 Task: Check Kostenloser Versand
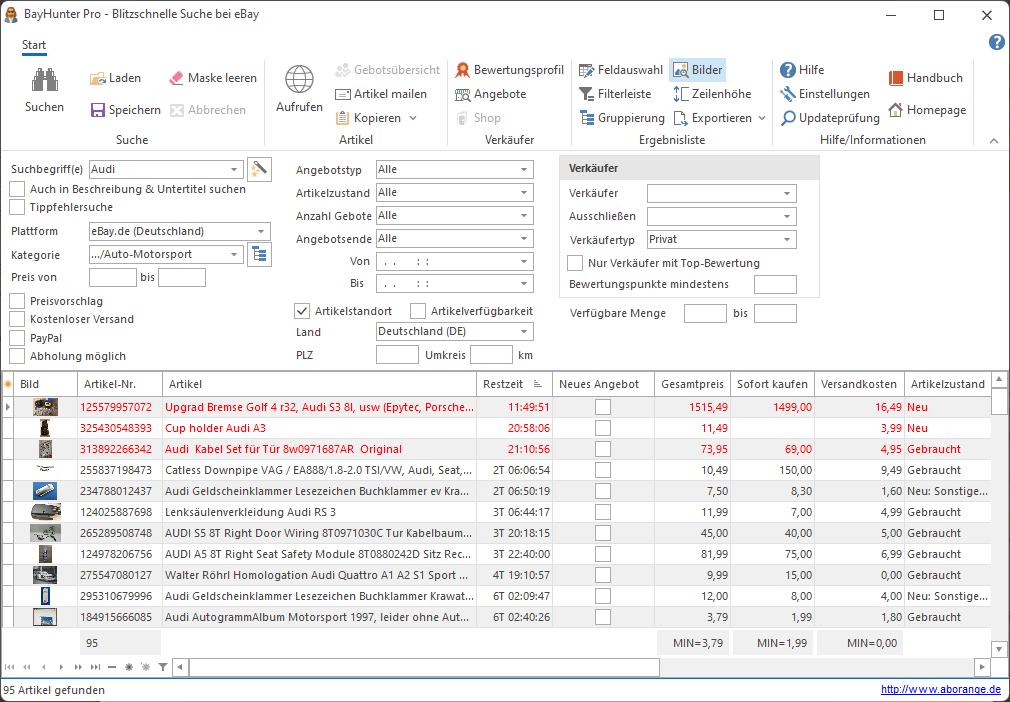pos(17,319)
